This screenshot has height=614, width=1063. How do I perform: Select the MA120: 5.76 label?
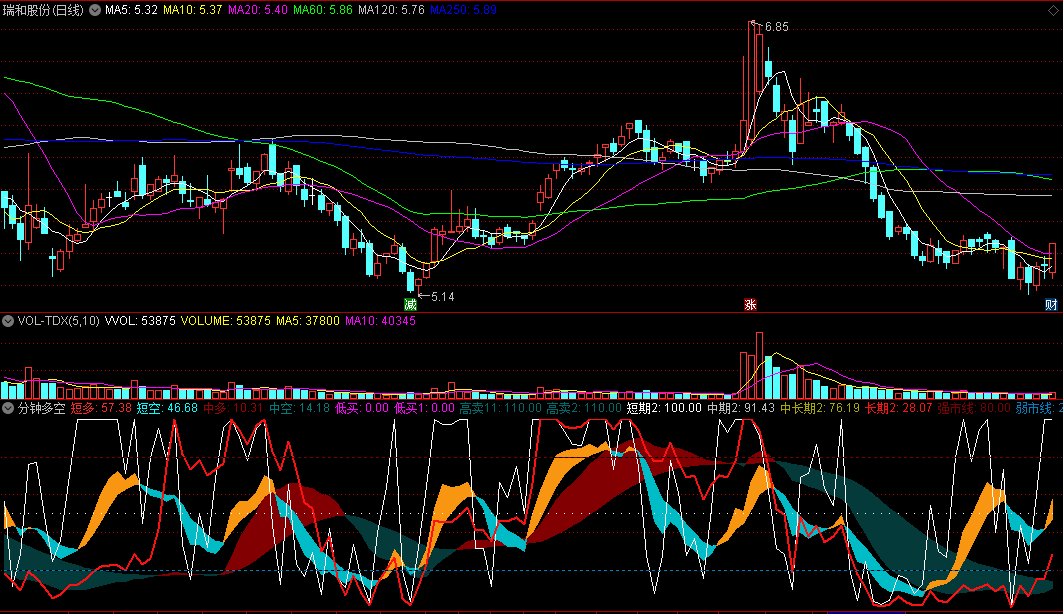391,10
